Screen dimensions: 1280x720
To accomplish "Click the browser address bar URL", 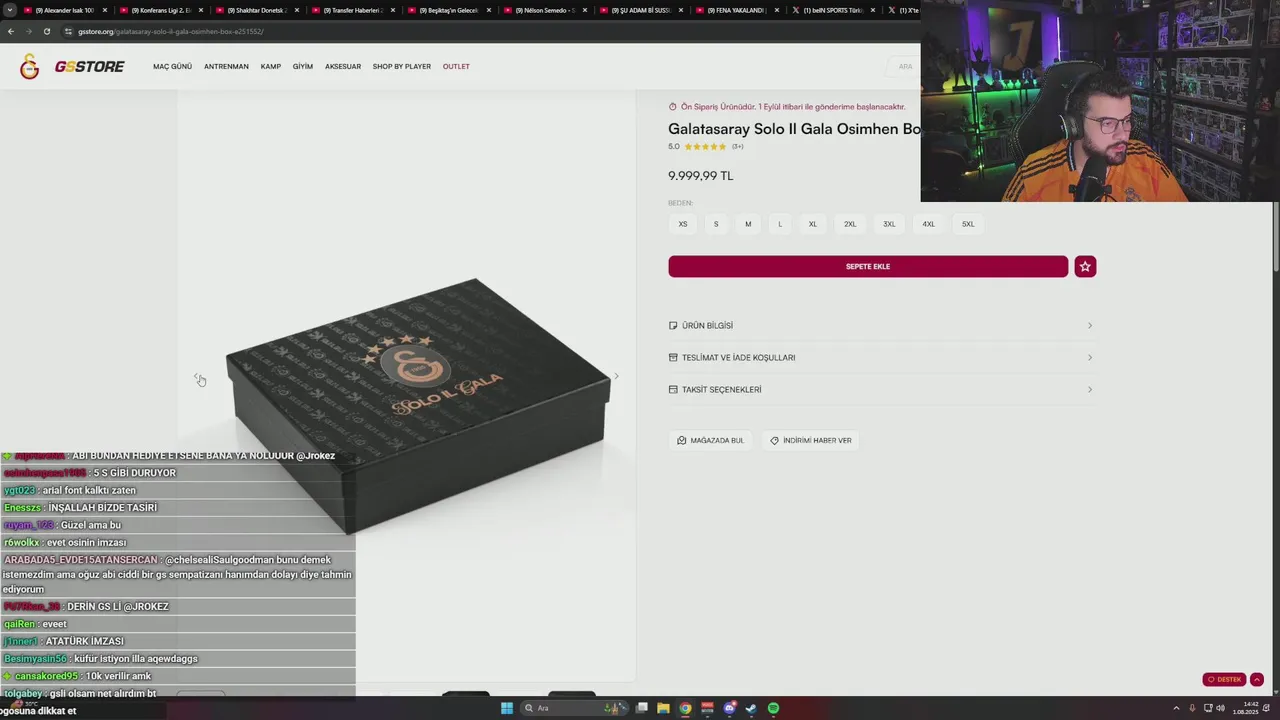I will click(x=170, y=31).
